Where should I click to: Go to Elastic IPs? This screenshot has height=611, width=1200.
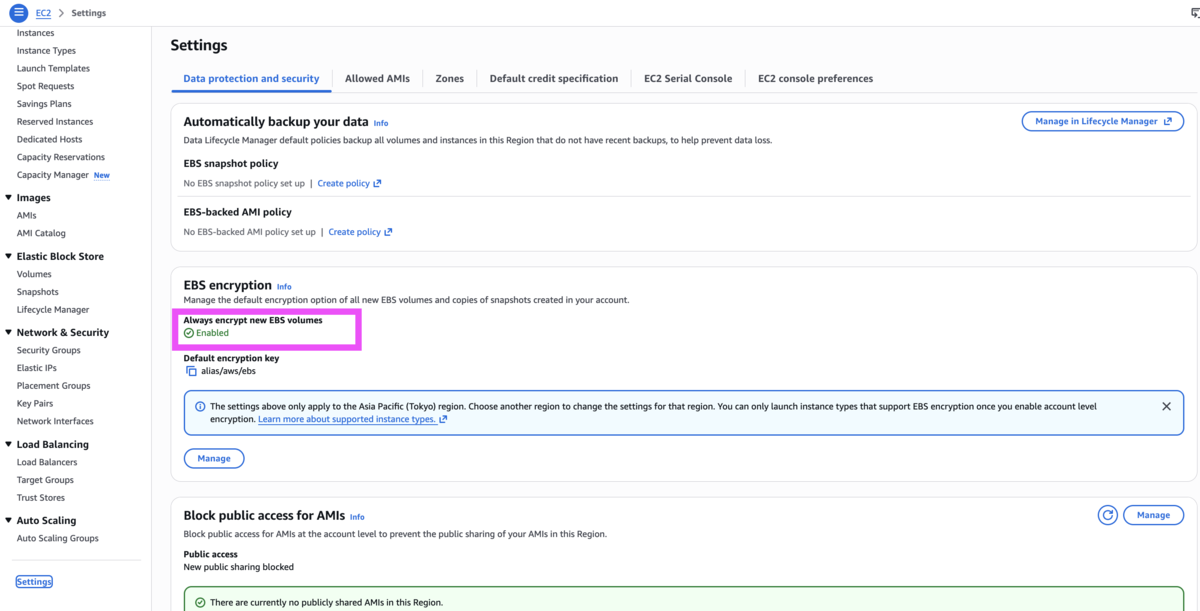tap(36, 368)
